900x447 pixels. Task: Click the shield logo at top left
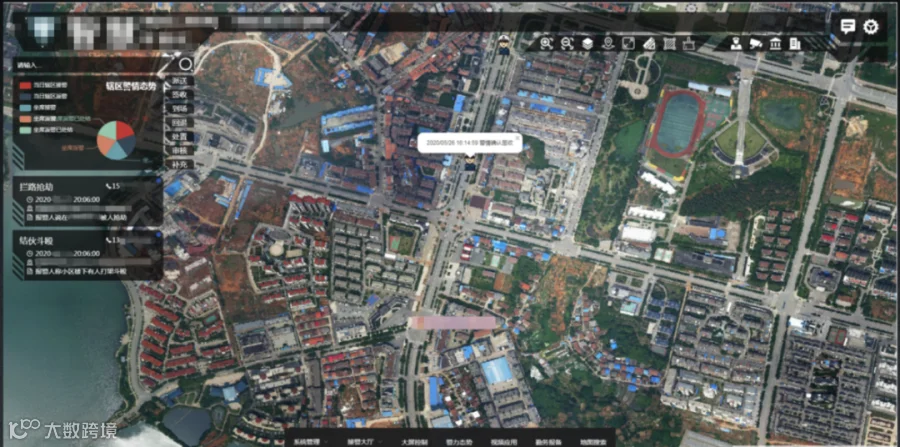click(44, 29)
